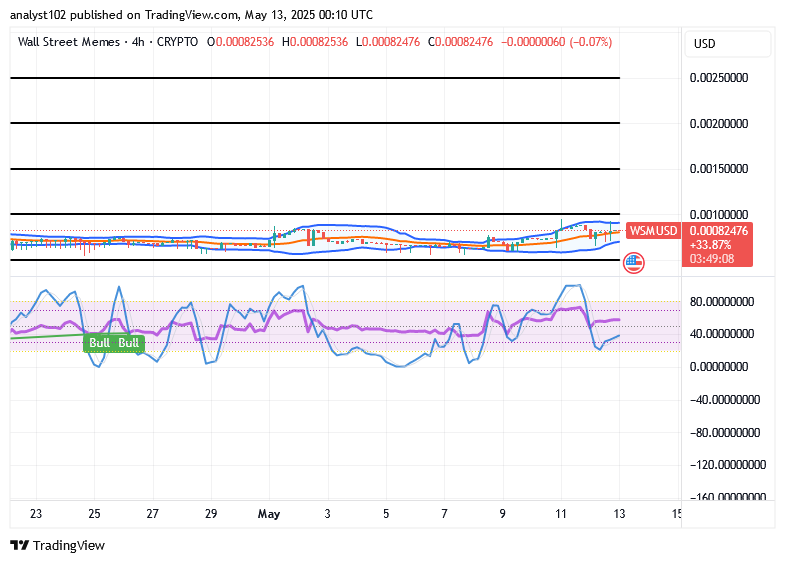Click date 9 on the time axis

(503, 514)
